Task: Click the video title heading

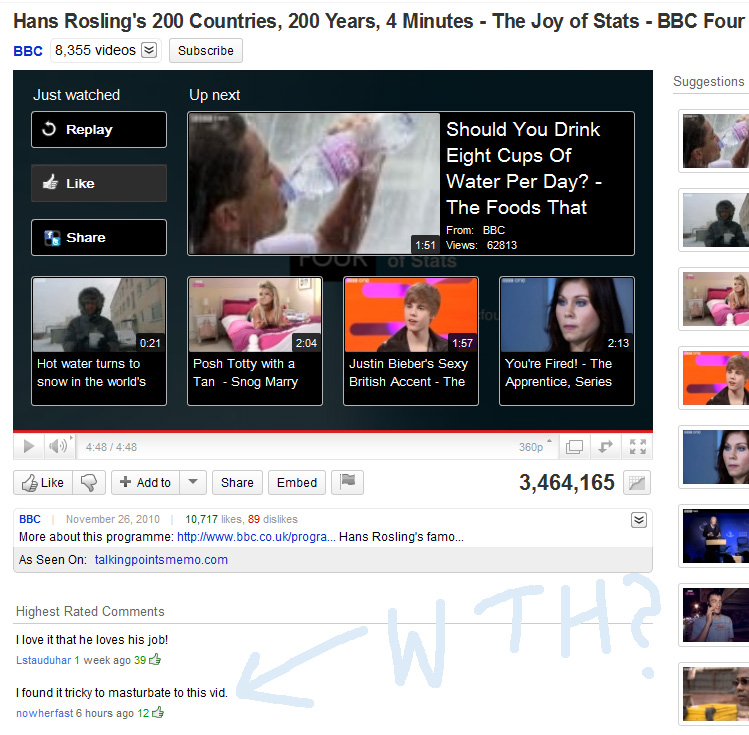Action: point(379,21)
